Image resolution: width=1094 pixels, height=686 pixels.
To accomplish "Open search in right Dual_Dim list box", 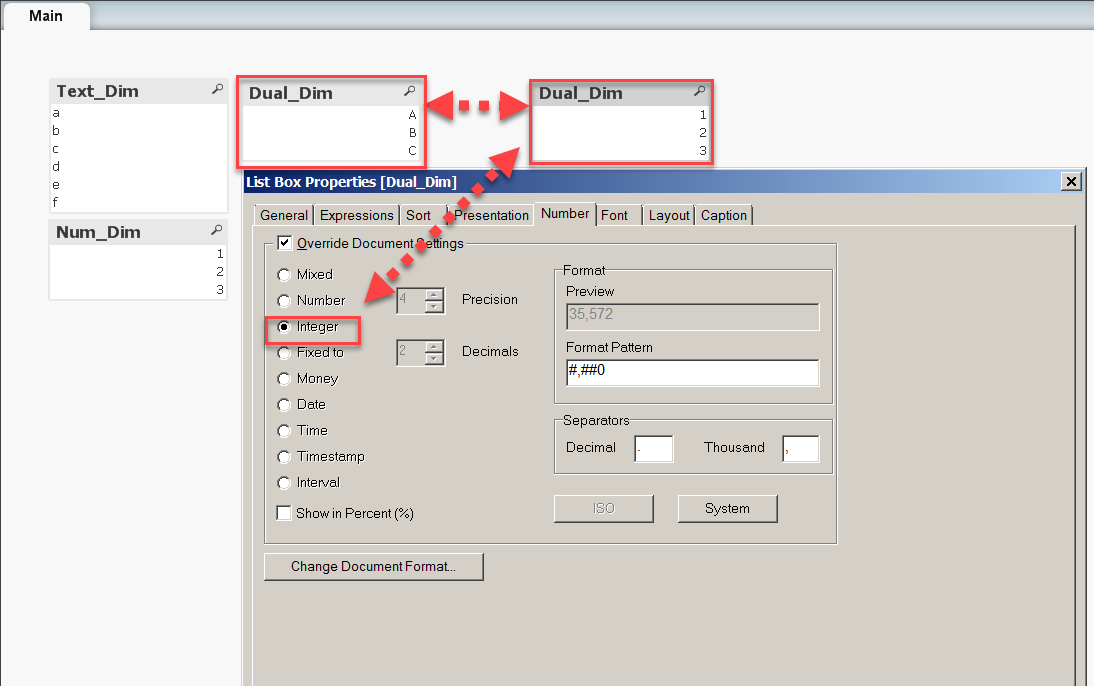I will [699, 92].
